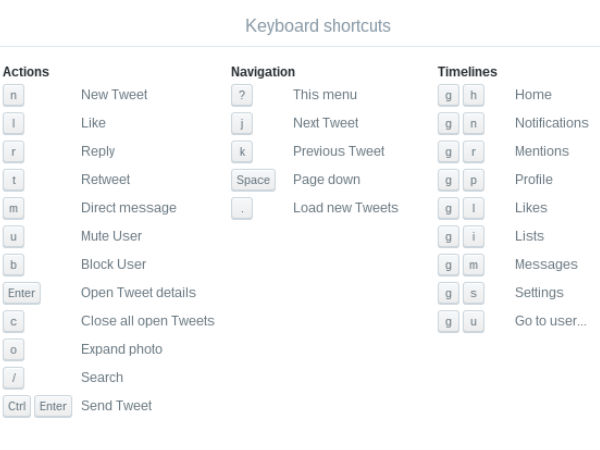Image resolution: width=600 pixels, height=450 pixels.
Task: Click the 'Send Tweet' shortcut label
Action: tap(116, 406)
